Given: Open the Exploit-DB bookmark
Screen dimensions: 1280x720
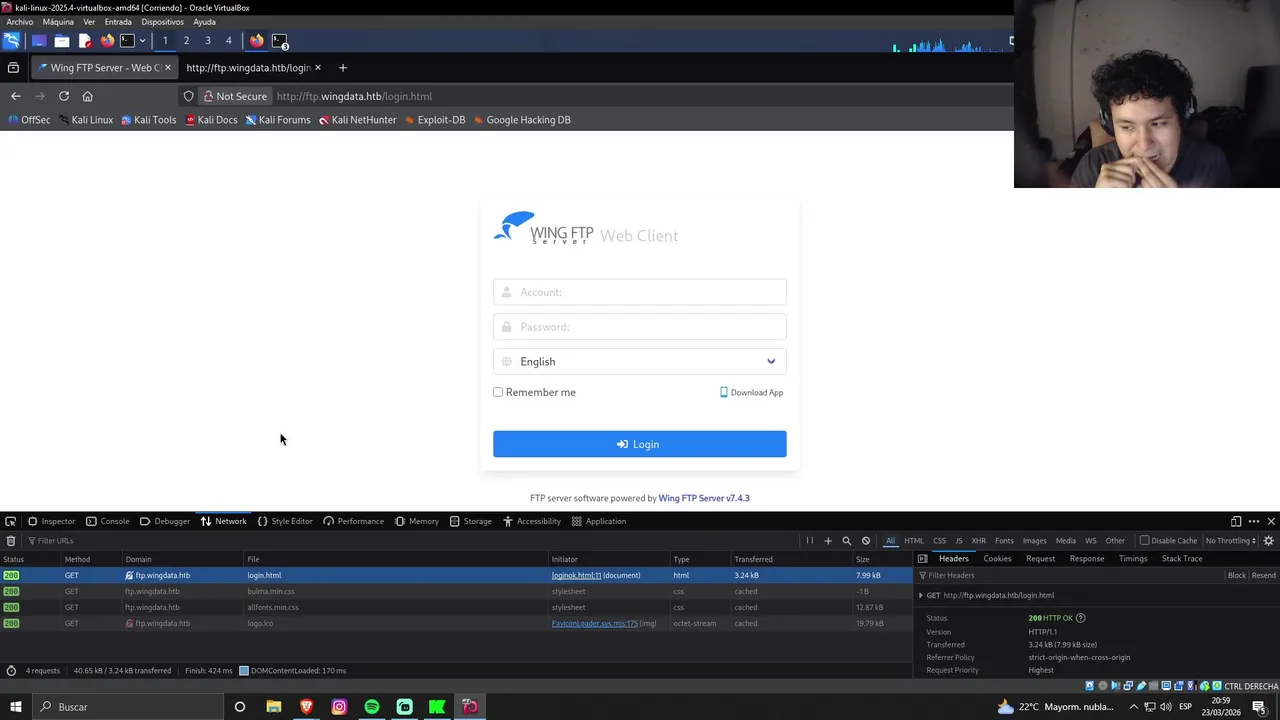Looking at the screenshot, I should (435, 120).
